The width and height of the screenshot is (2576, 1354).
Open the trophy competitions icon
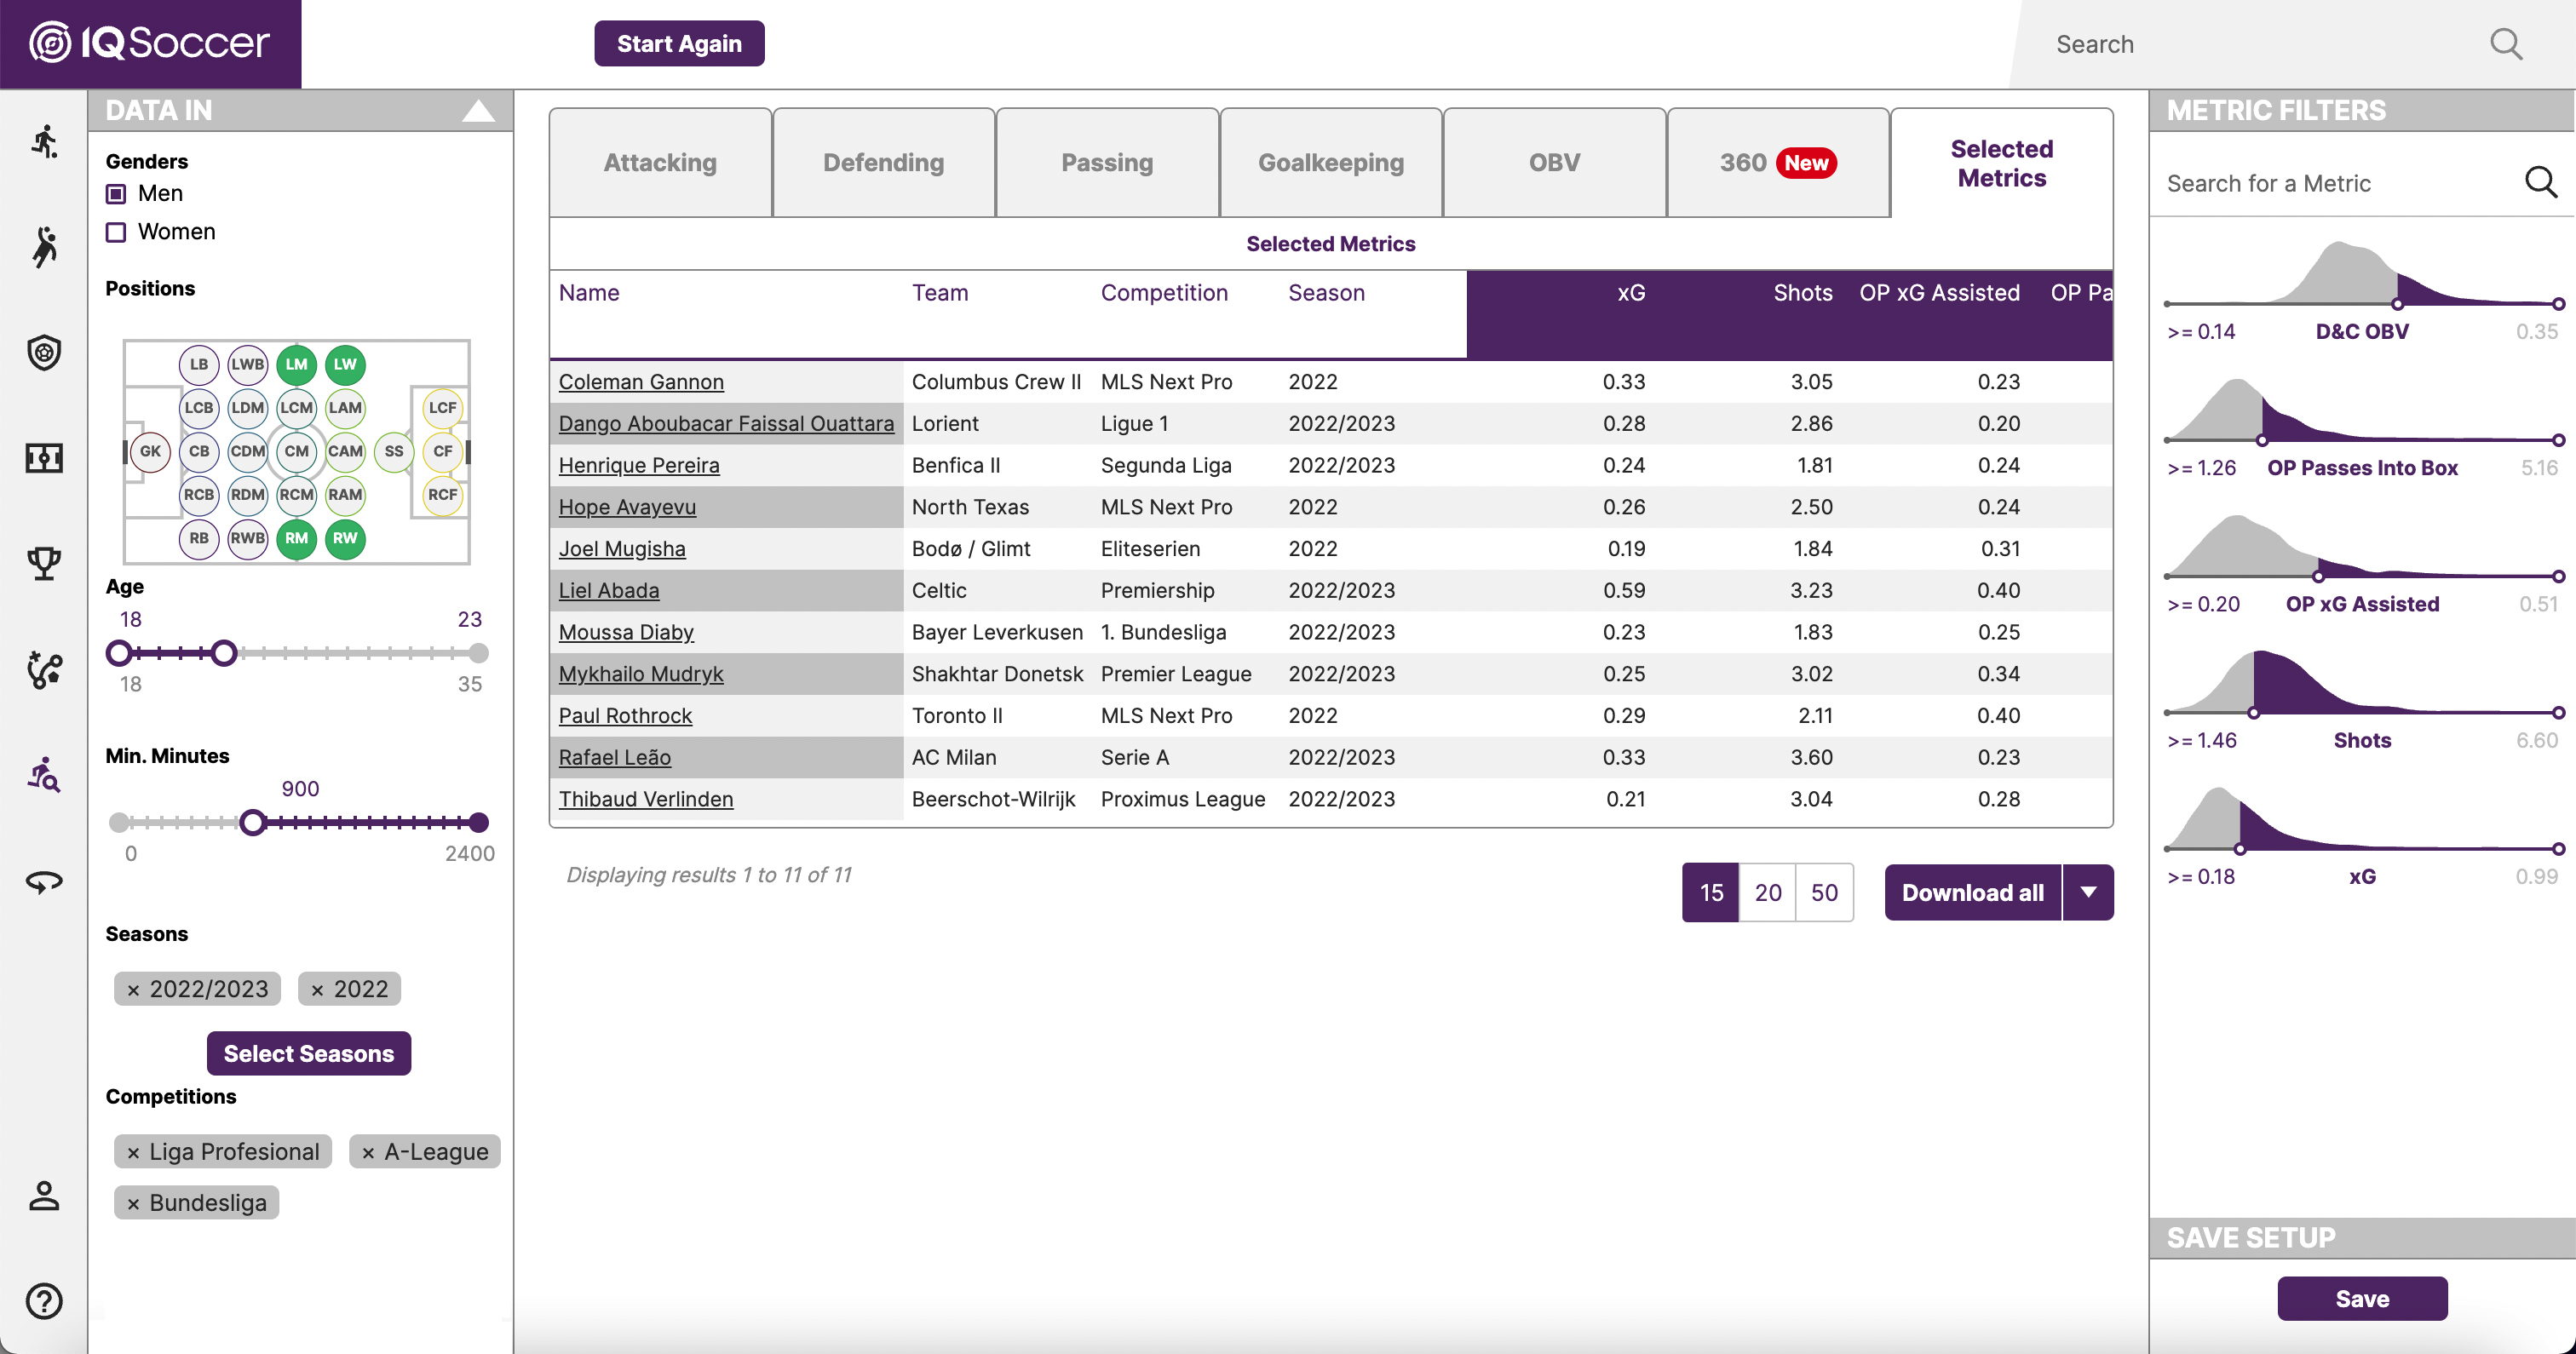click(x=44, y=563)
